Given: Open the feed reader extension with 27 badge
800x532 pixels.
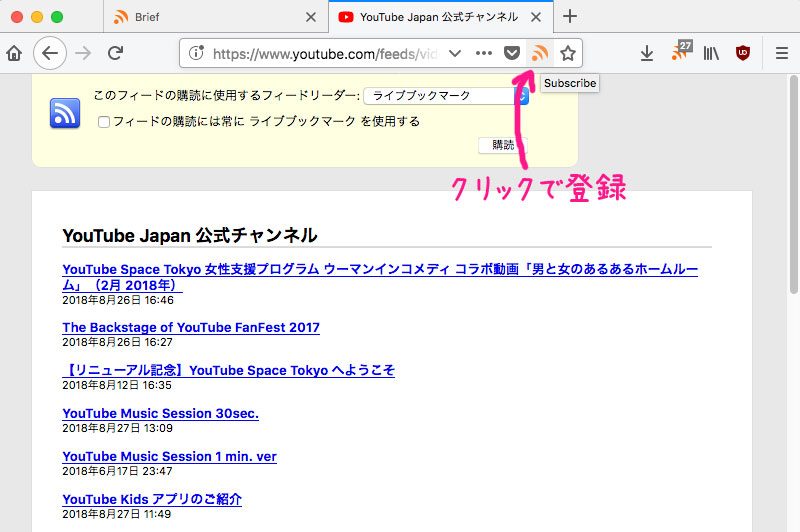Looking at the screenshot, I should pos(680,53).
